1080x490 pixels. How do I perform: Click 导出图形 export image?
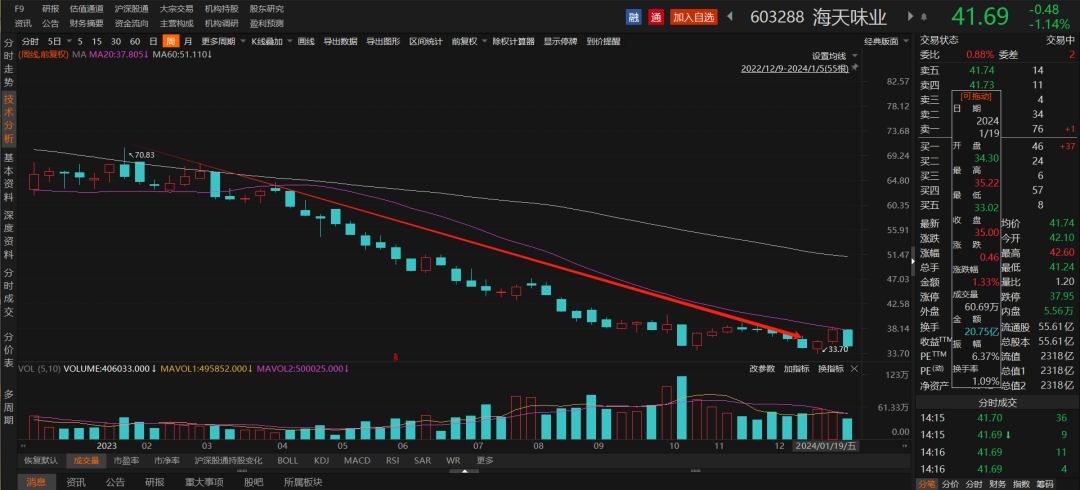(x=383, y=41)
